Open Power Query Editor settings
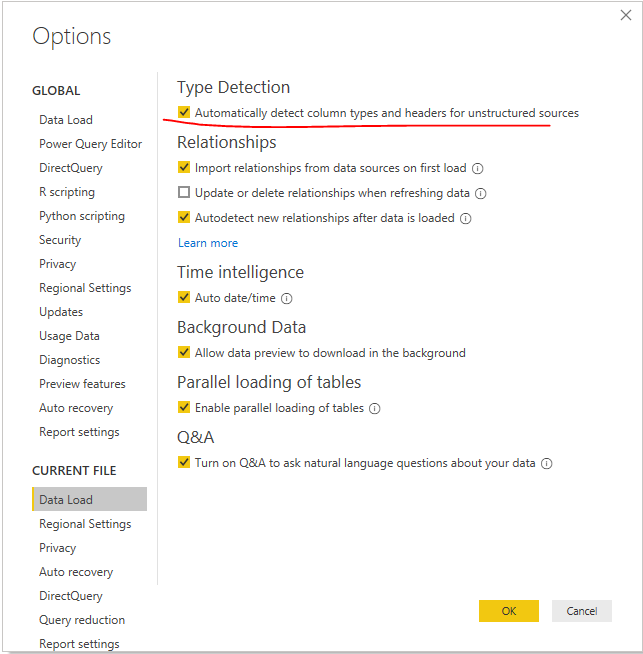 click(x=90, y=144)
